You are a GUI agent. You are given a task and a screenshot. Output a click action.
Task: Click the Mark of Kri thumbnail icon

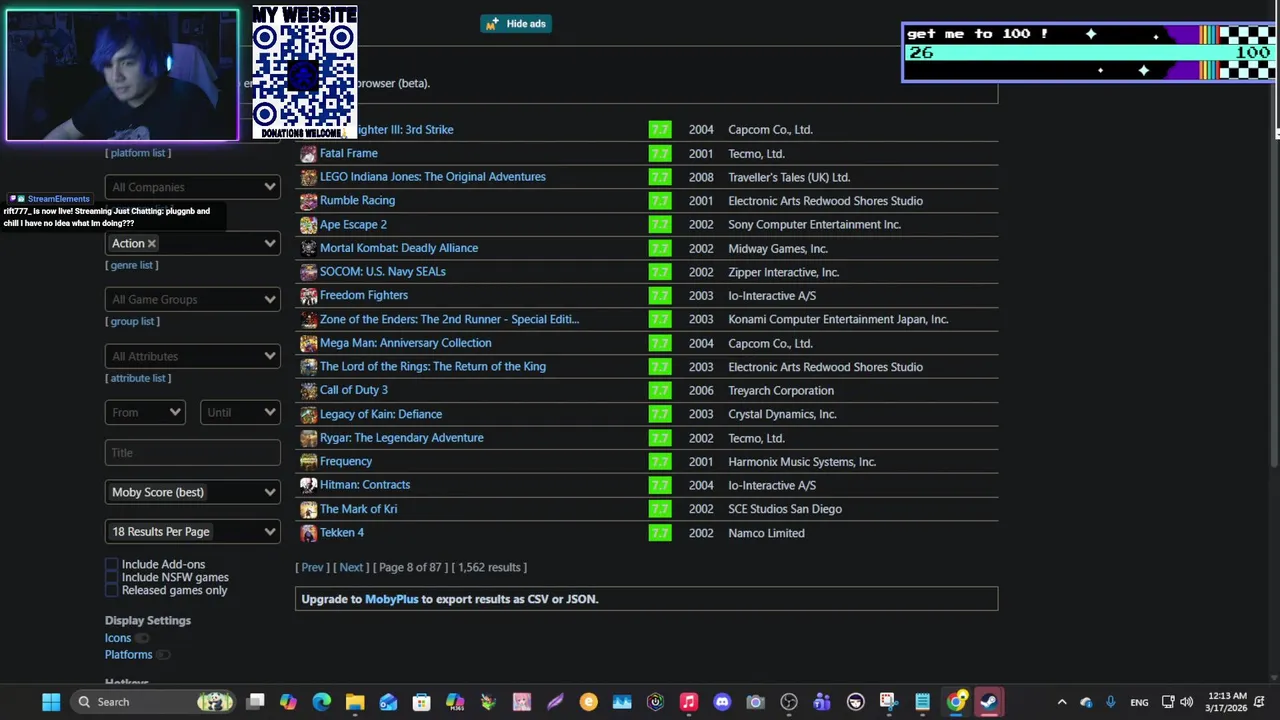click(308, 509)
